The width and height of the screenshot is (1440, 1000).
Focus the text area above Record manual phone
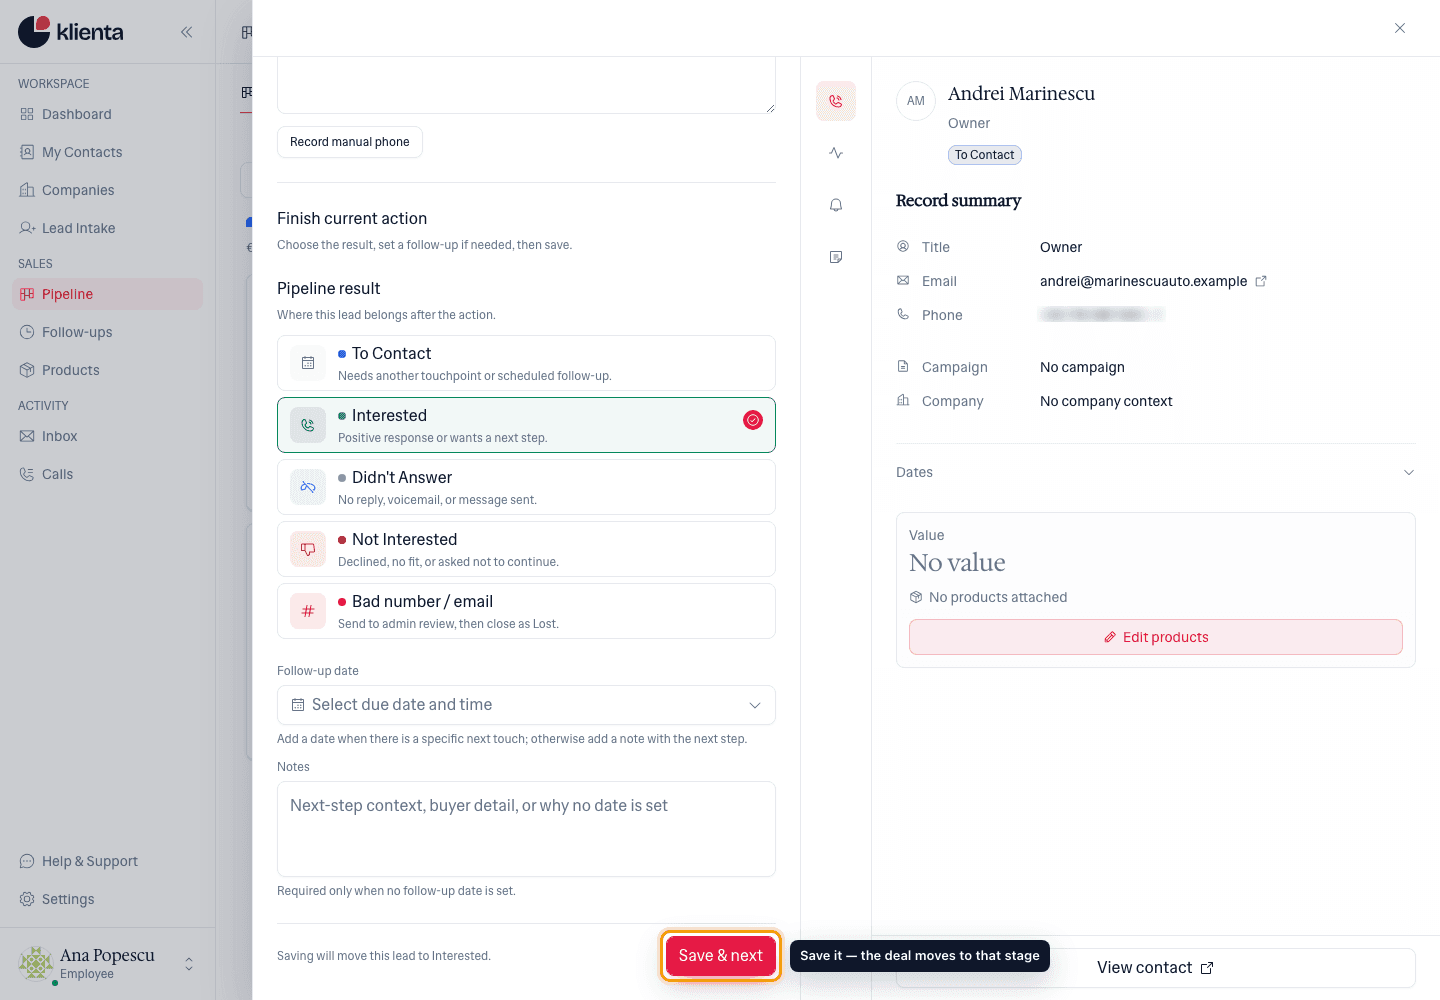526,86
